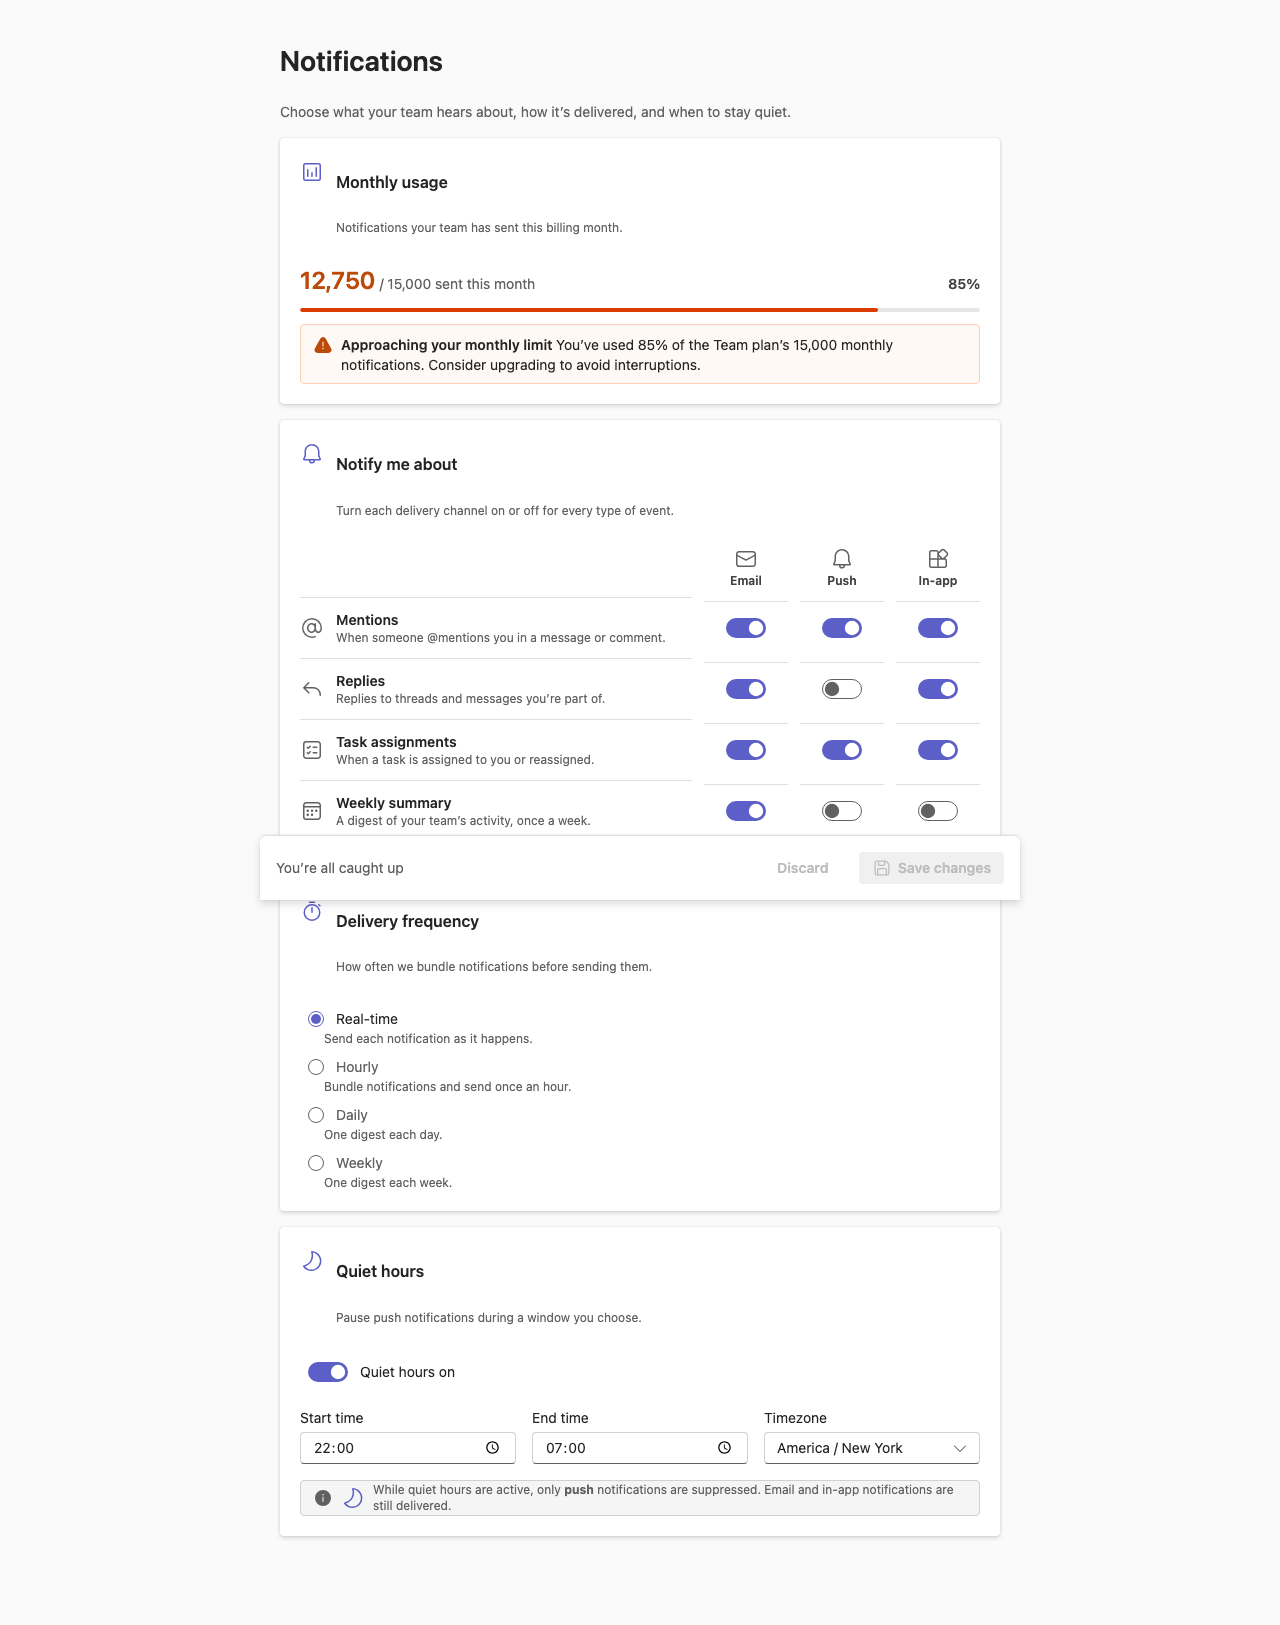Select the Hourly delivery frequency

click(x=316, y=1067)
